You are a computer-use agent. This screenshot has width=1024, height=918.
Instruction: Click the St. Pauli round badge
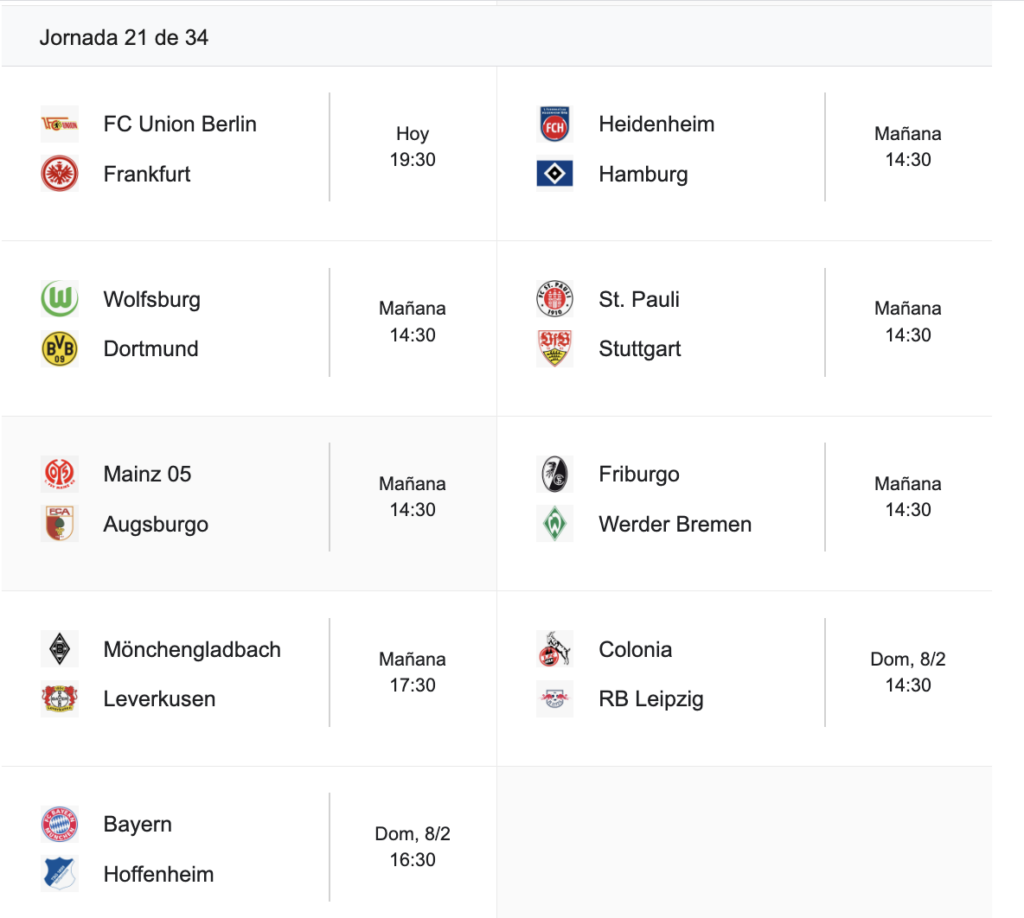pyautogui.click(x=555, y=299)
